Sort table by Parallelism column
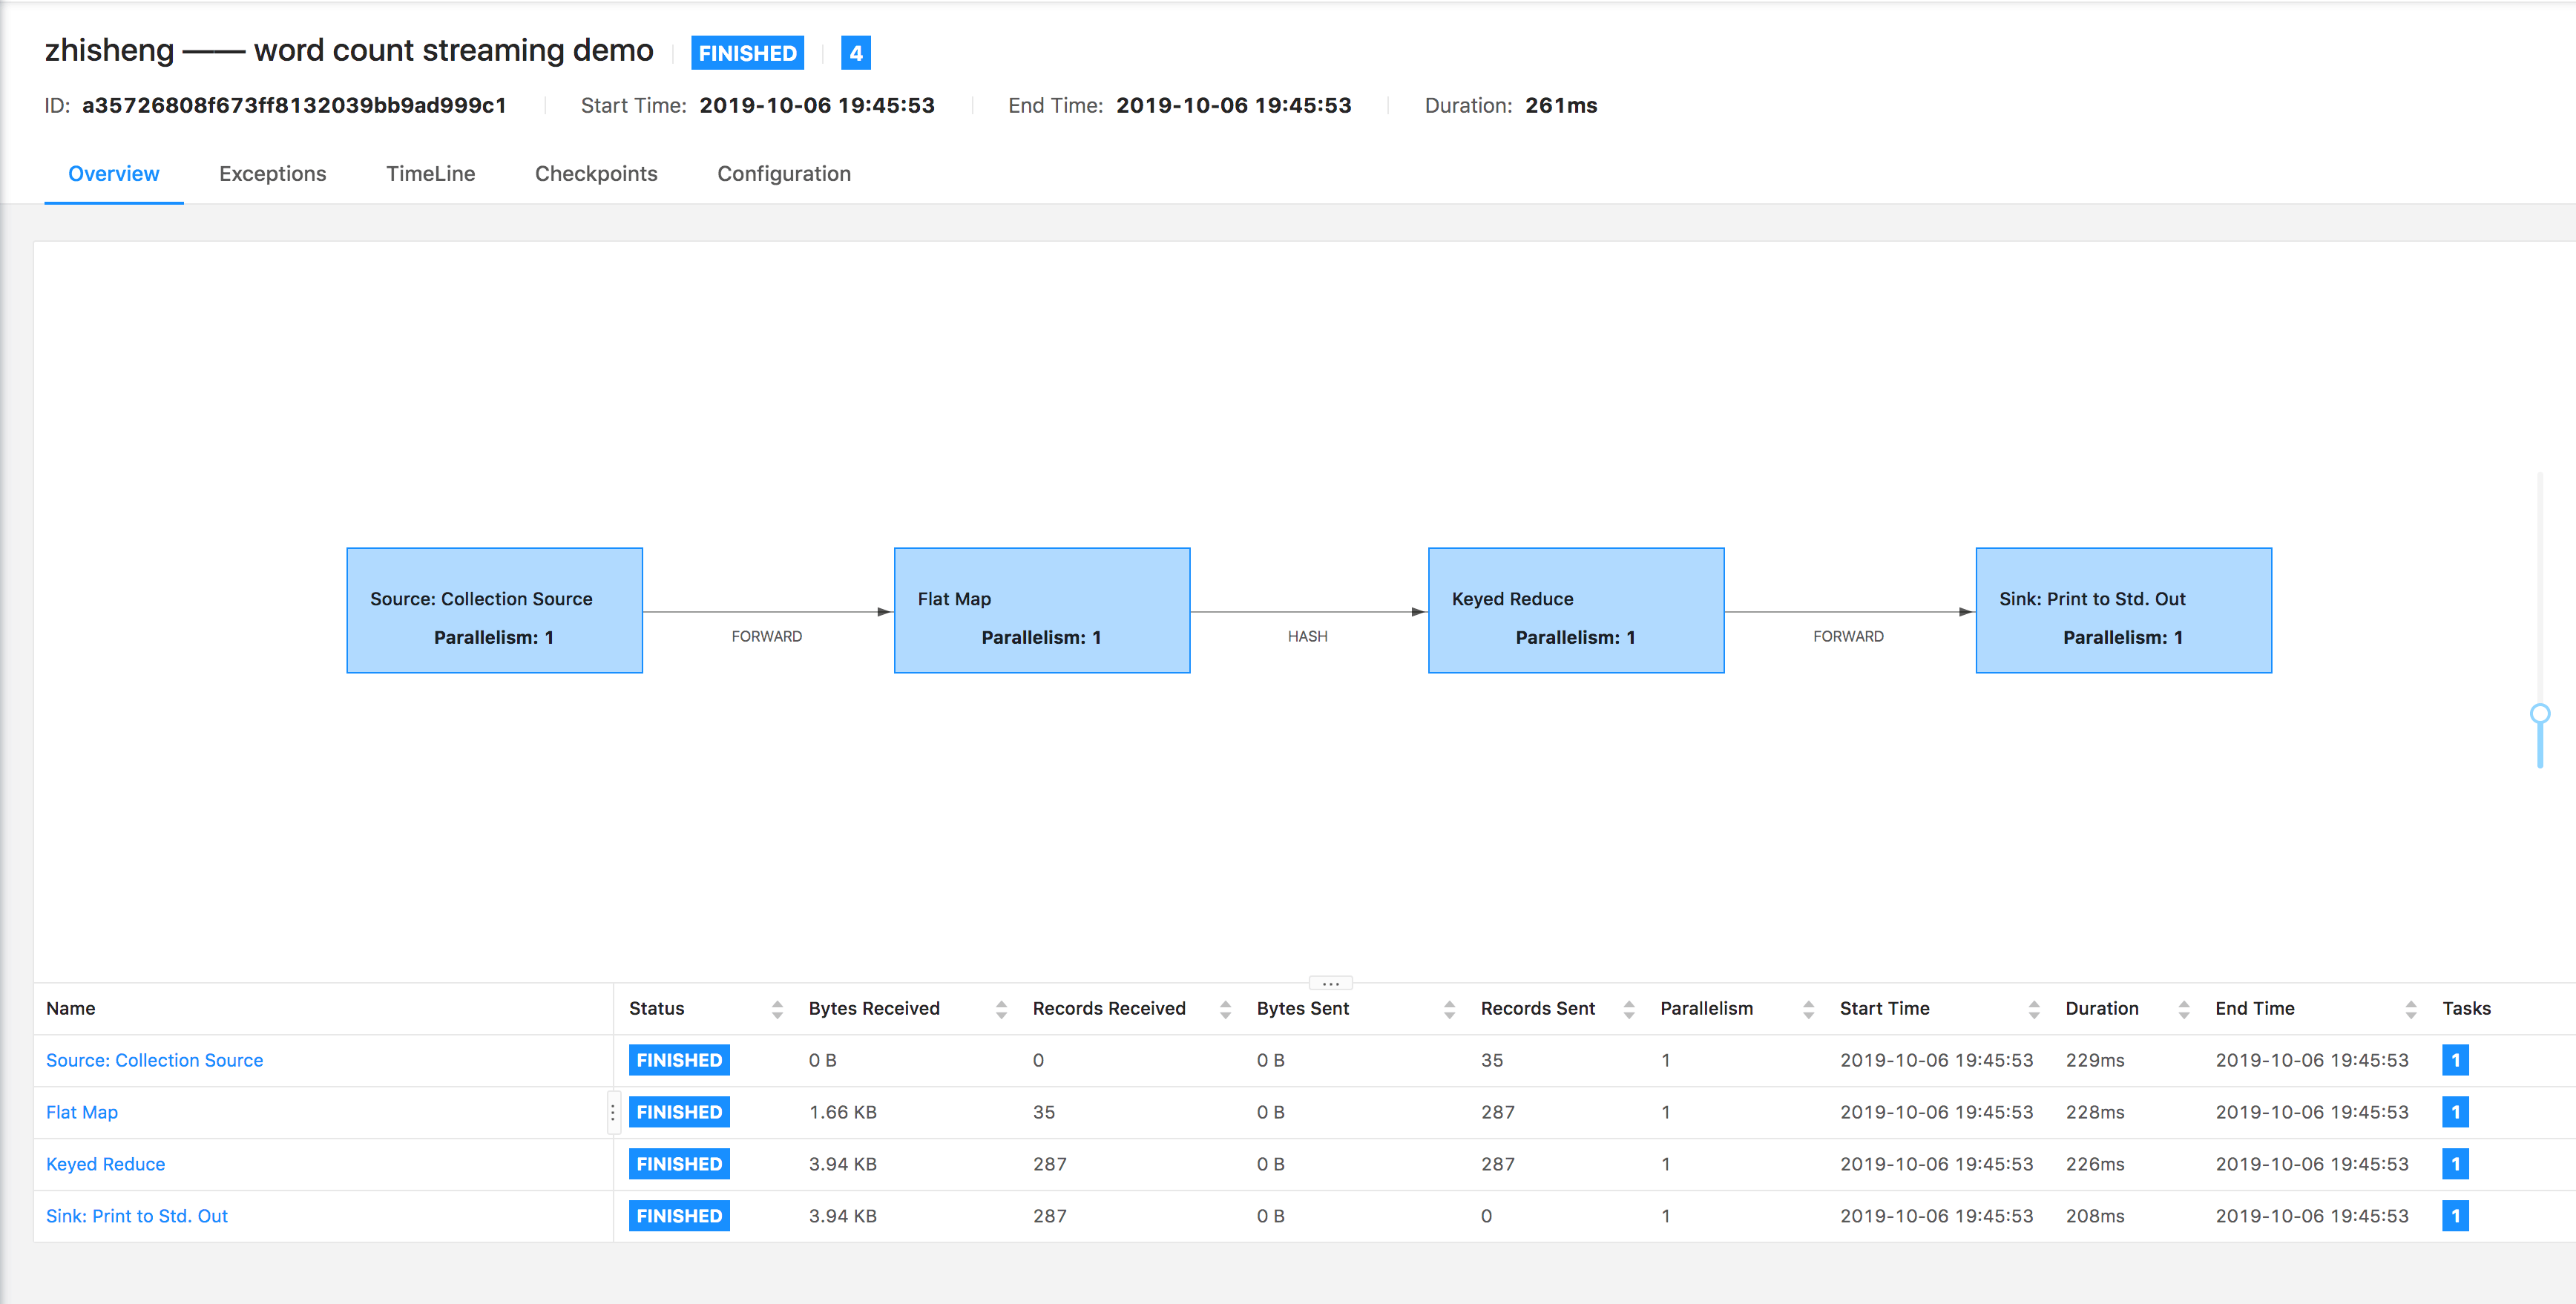The height and width of the screenshot is (1304, 2576). [1808, 1009]
